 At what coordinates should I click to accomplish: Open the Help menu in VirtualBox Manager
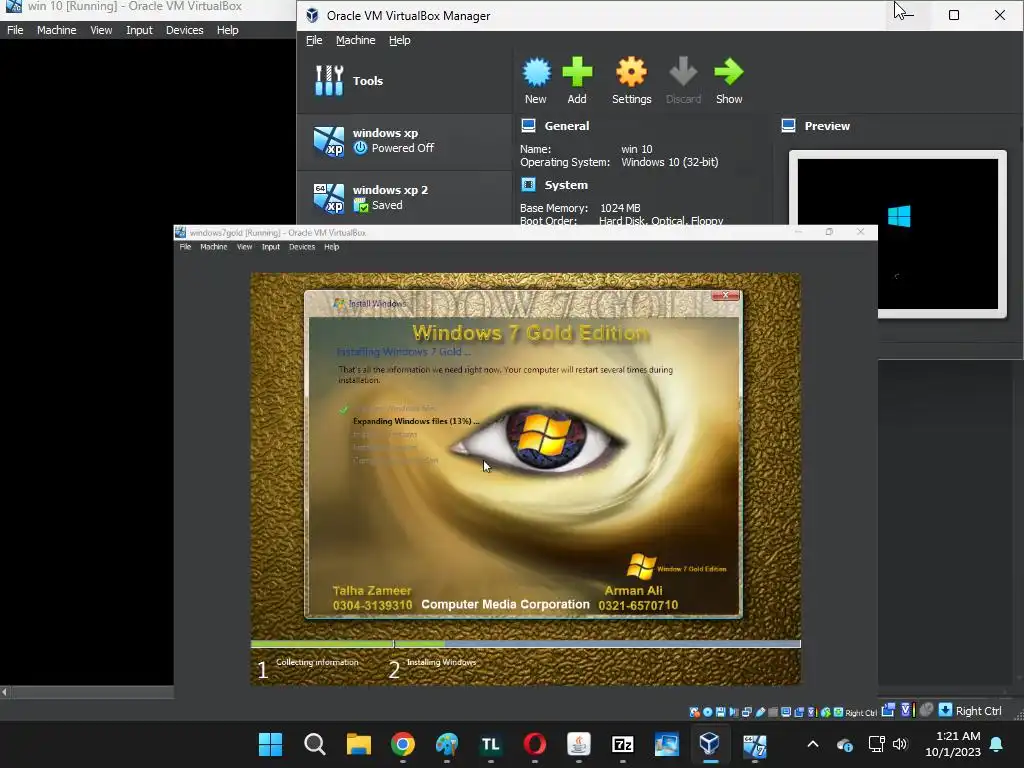tap(400, 40)
